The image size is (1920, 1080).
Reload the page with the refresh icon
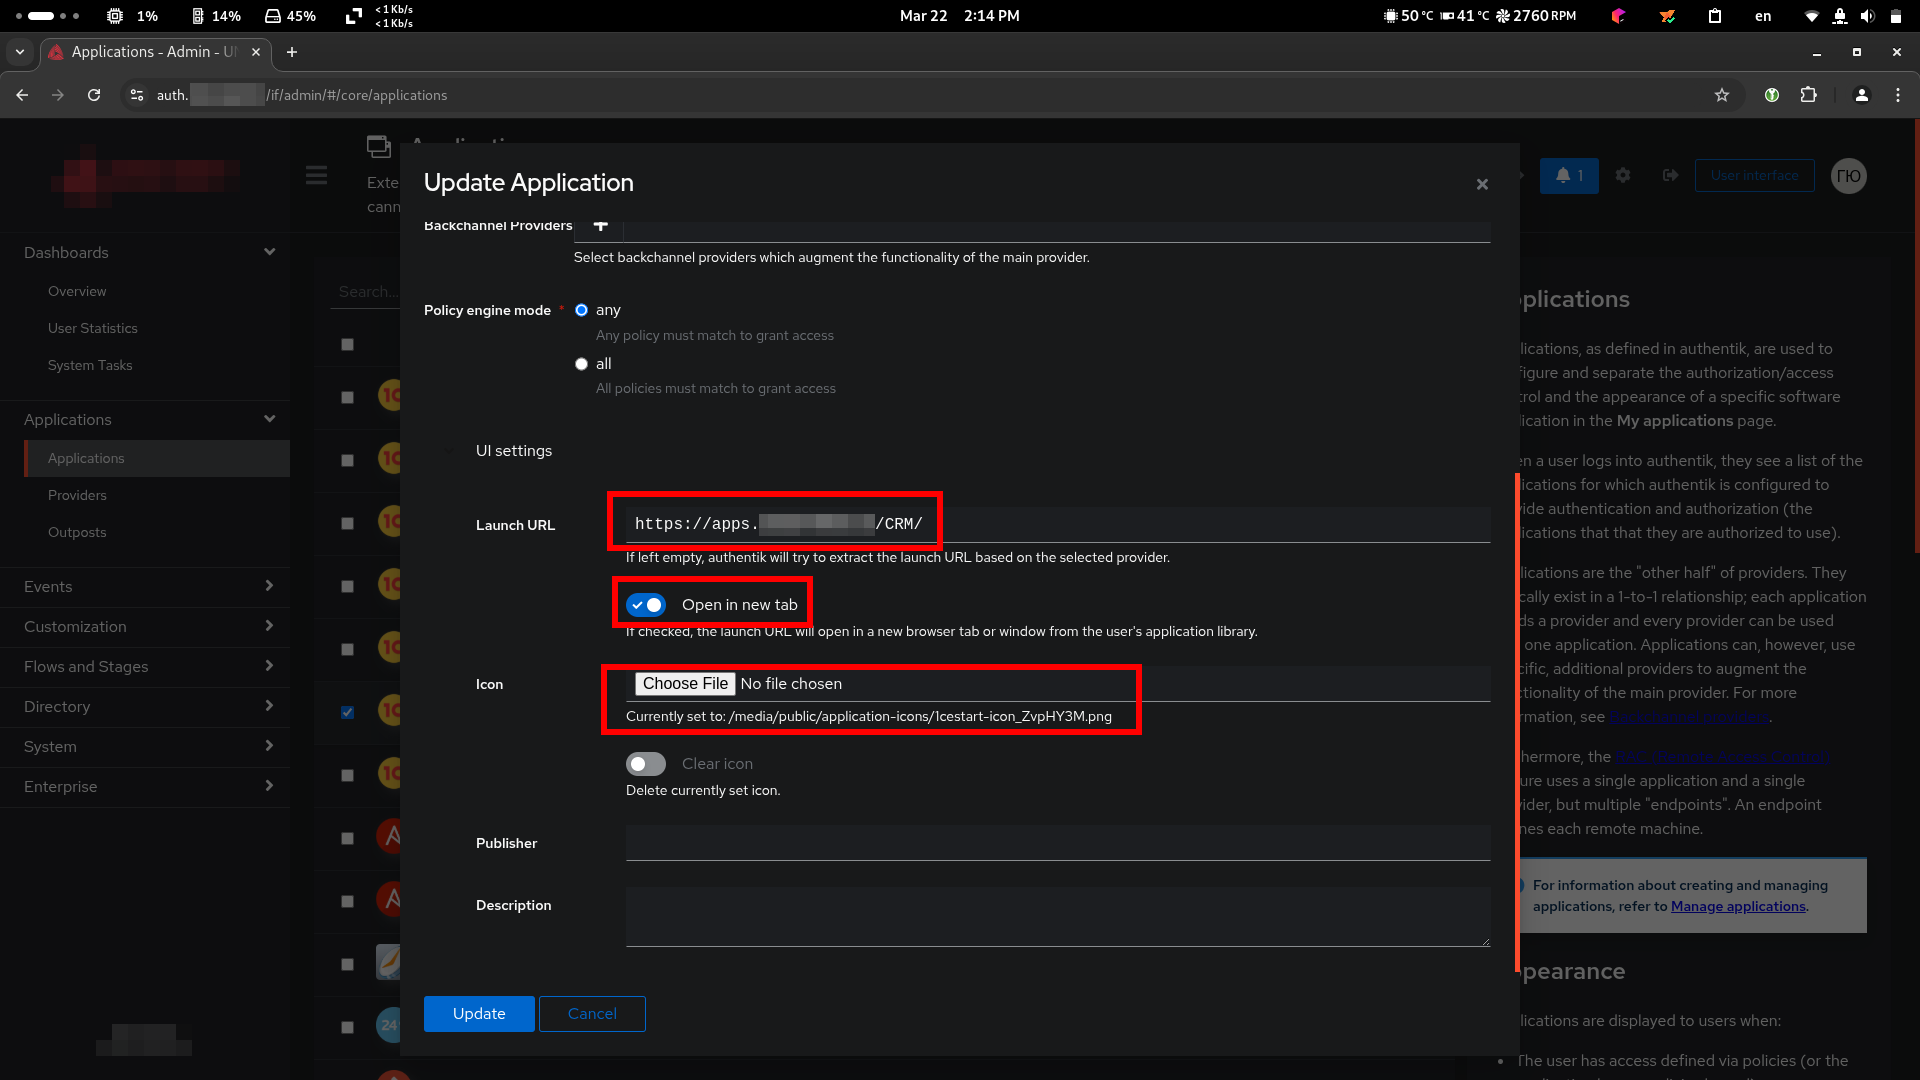pyautogui.click(x=94, y=95)
